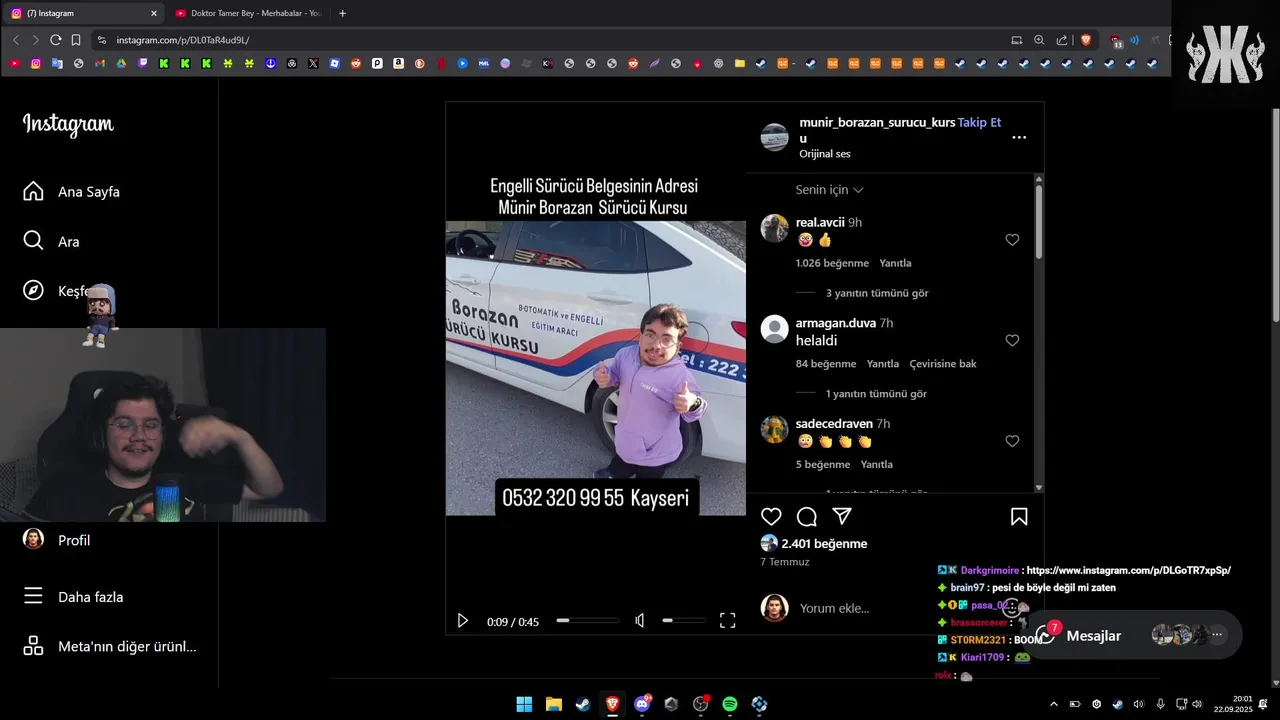Go back with browser back arrow

pos(16,40)
